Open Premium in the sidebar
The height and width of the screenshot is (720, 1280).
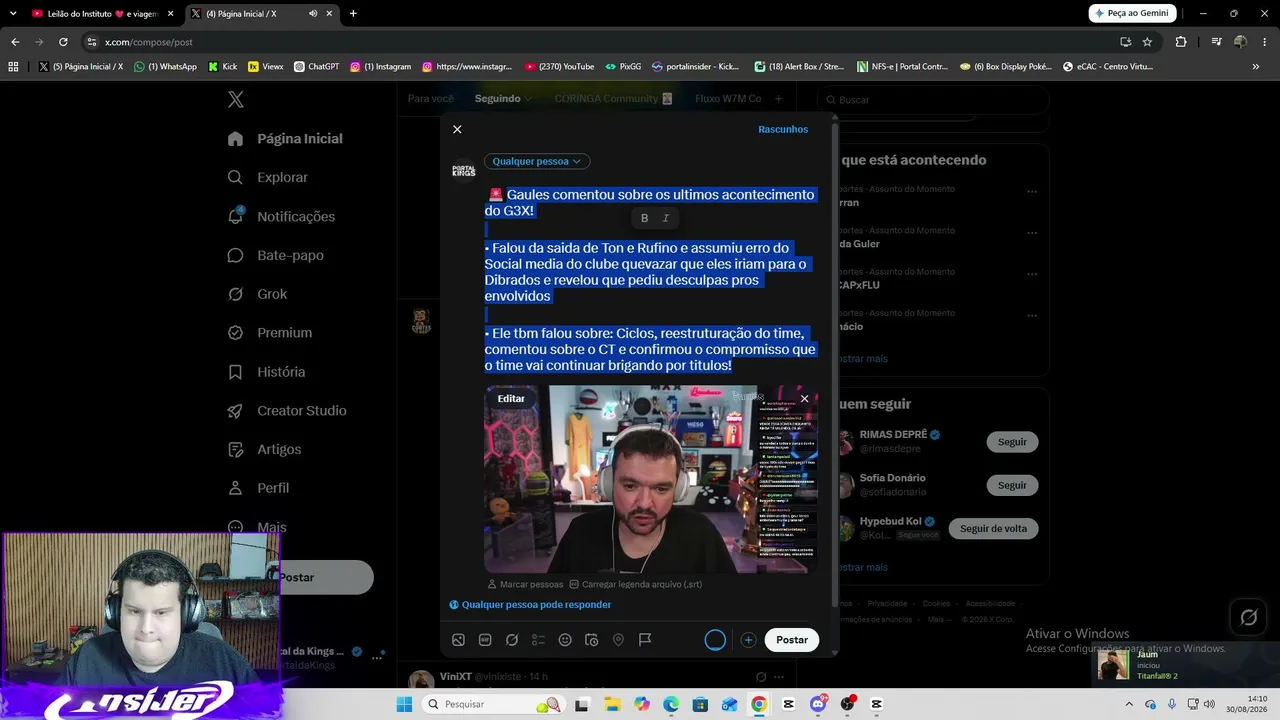click(270, 333)
